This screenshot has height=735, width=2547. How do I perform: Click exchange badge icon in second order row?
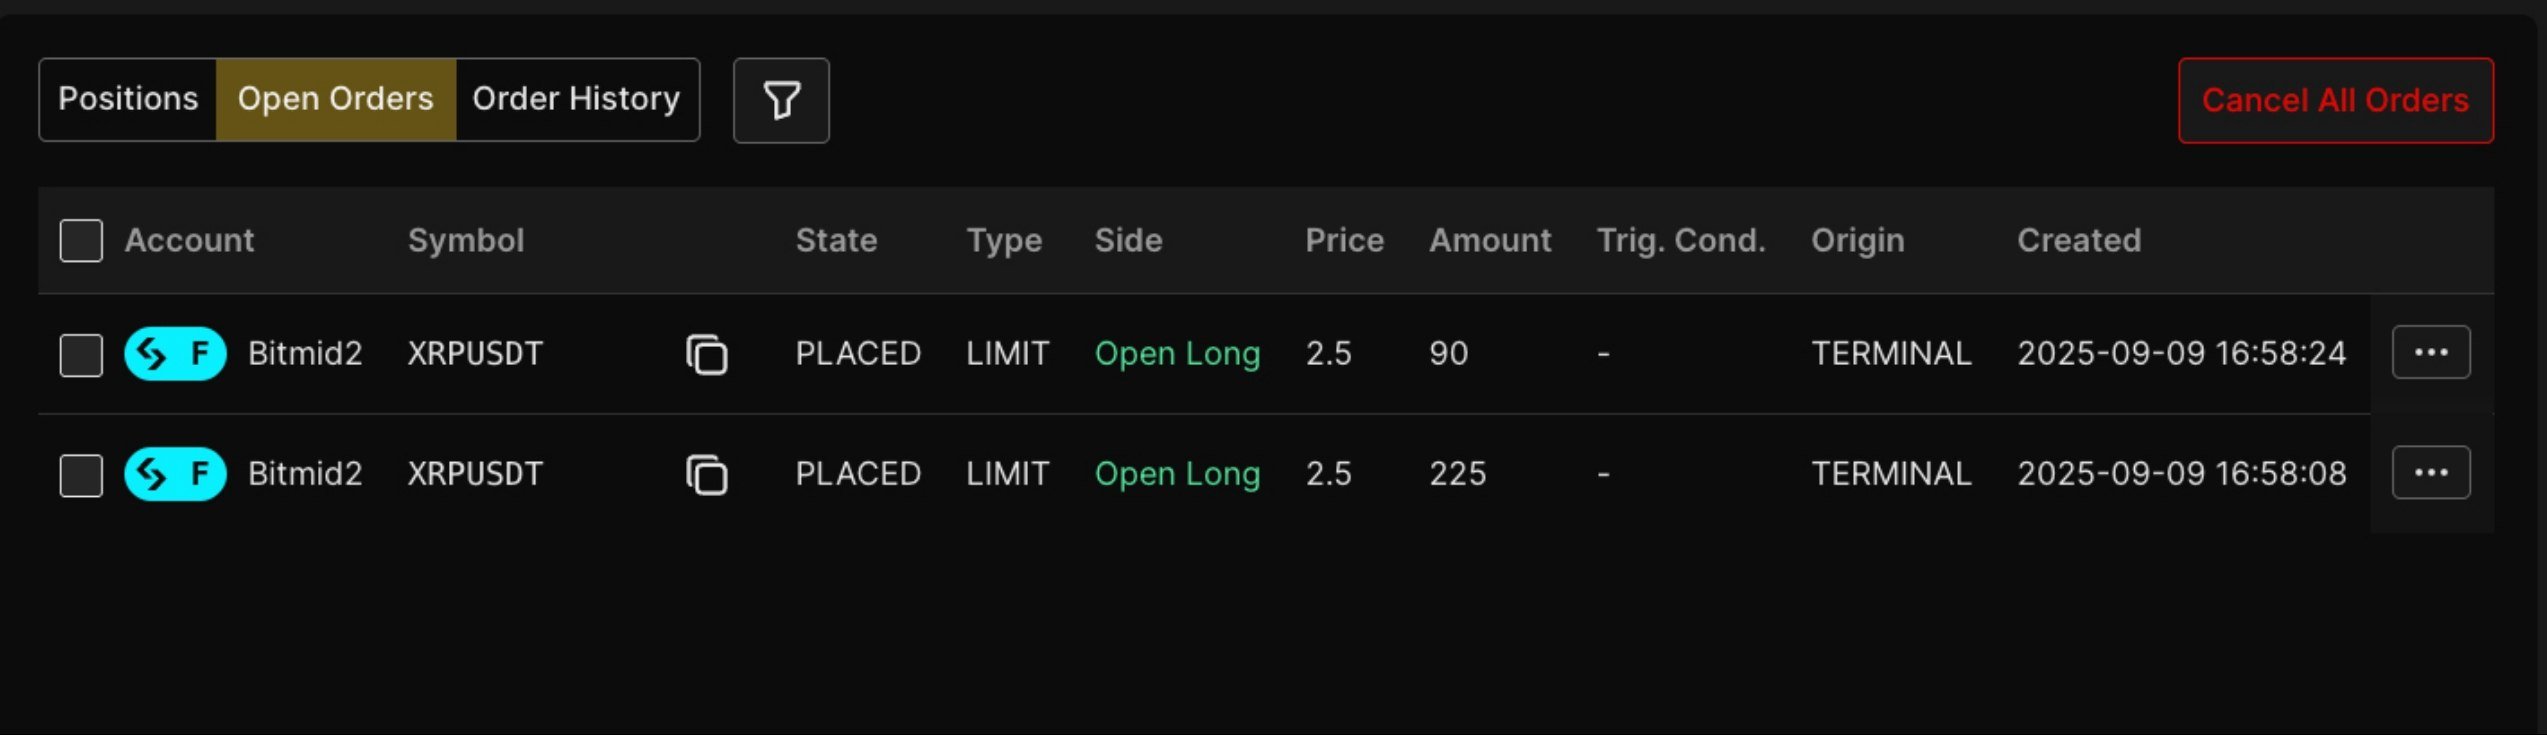click(x=175, y=474)
